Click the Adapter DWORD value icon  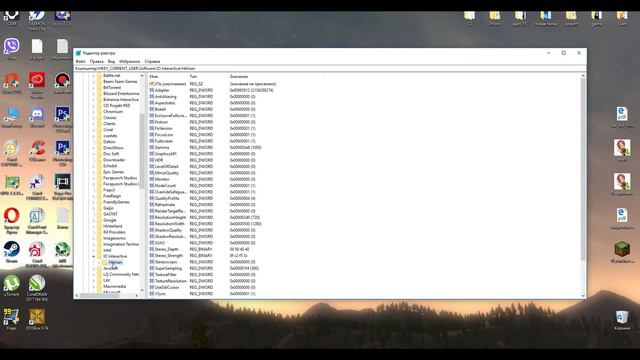tap(151, 90)
